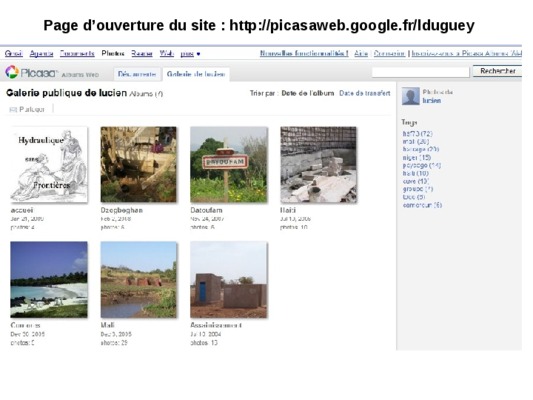Open the Découvertes tab
Screen dimensions: 533x400
pyautogui.click(x=137, y=74)
